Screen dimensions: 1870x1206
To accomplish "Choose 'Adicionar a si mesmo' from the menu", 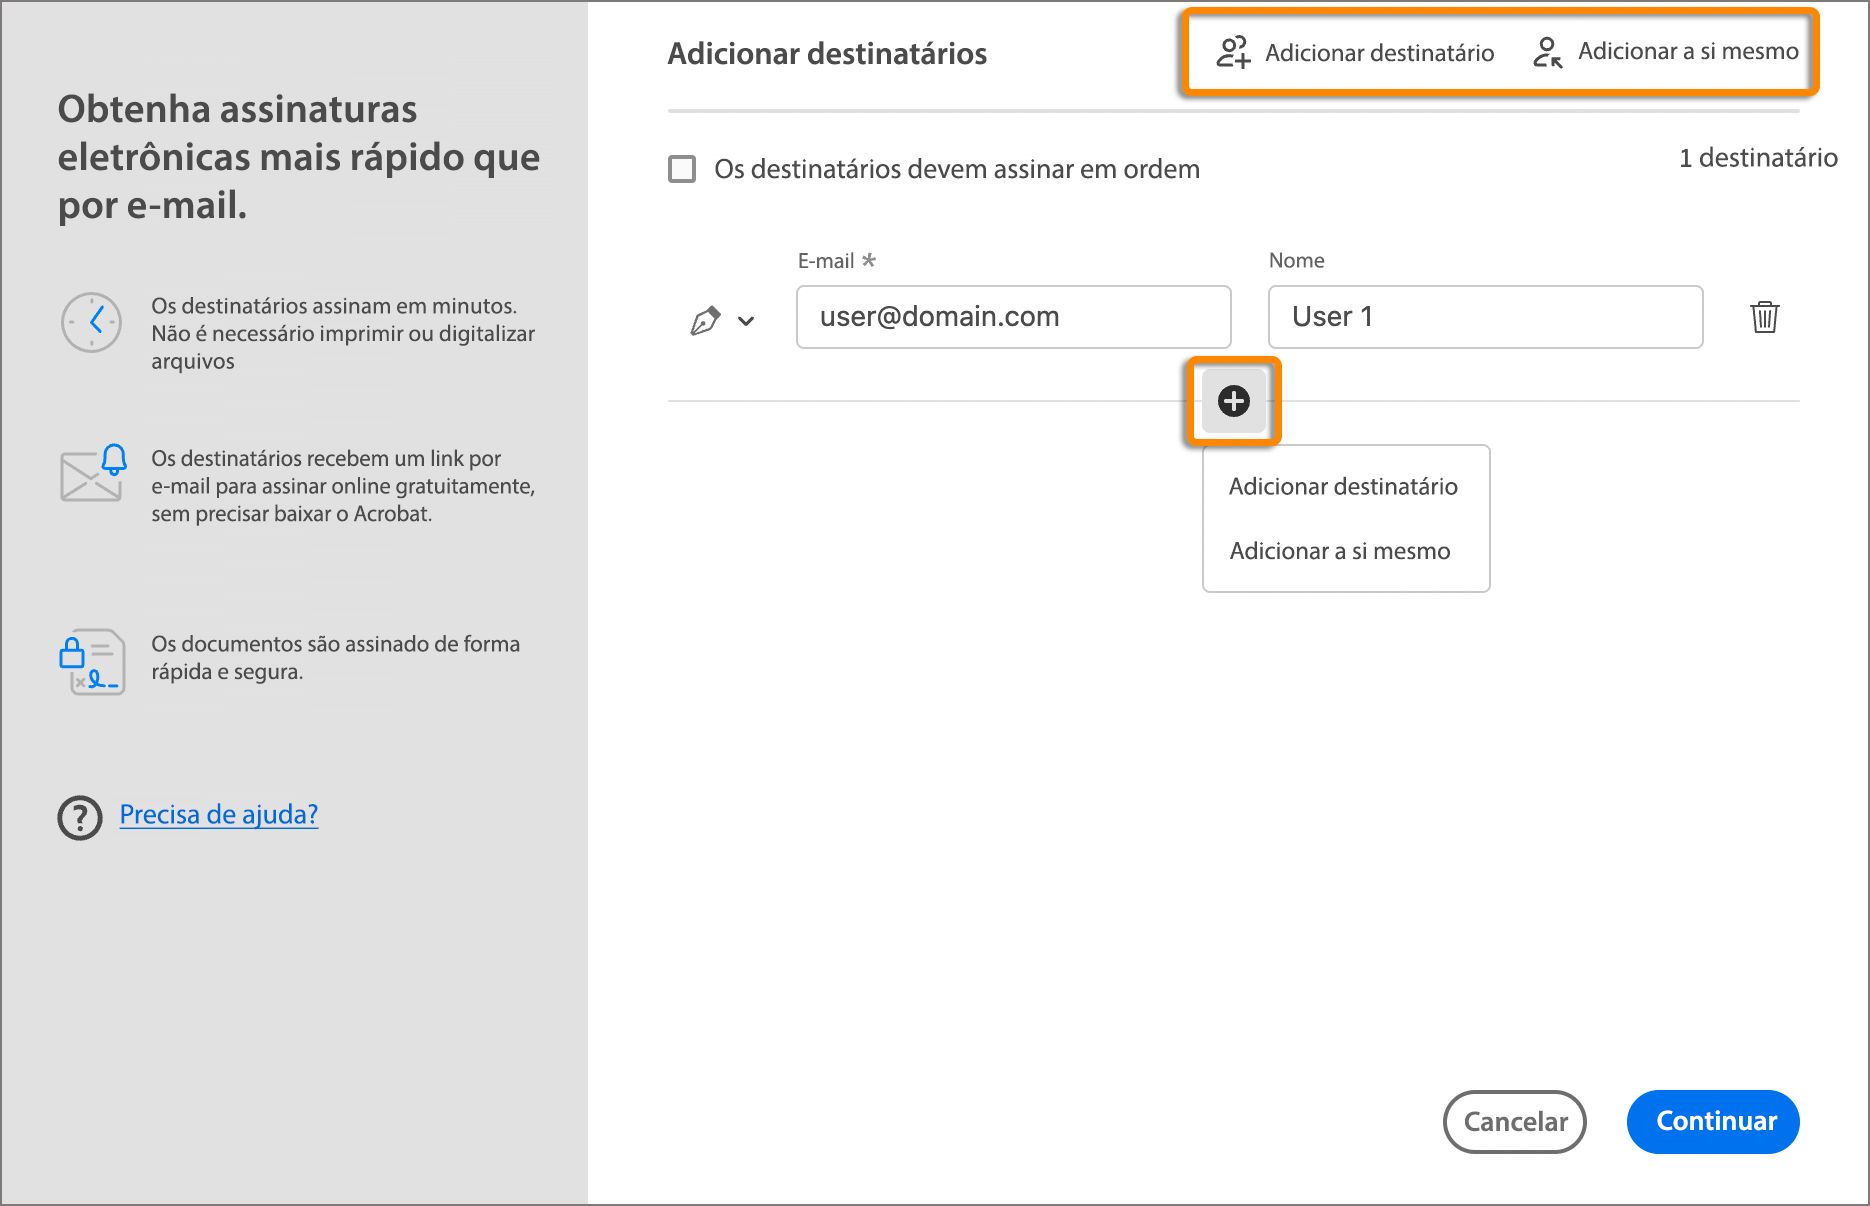I will (1339, 551).
